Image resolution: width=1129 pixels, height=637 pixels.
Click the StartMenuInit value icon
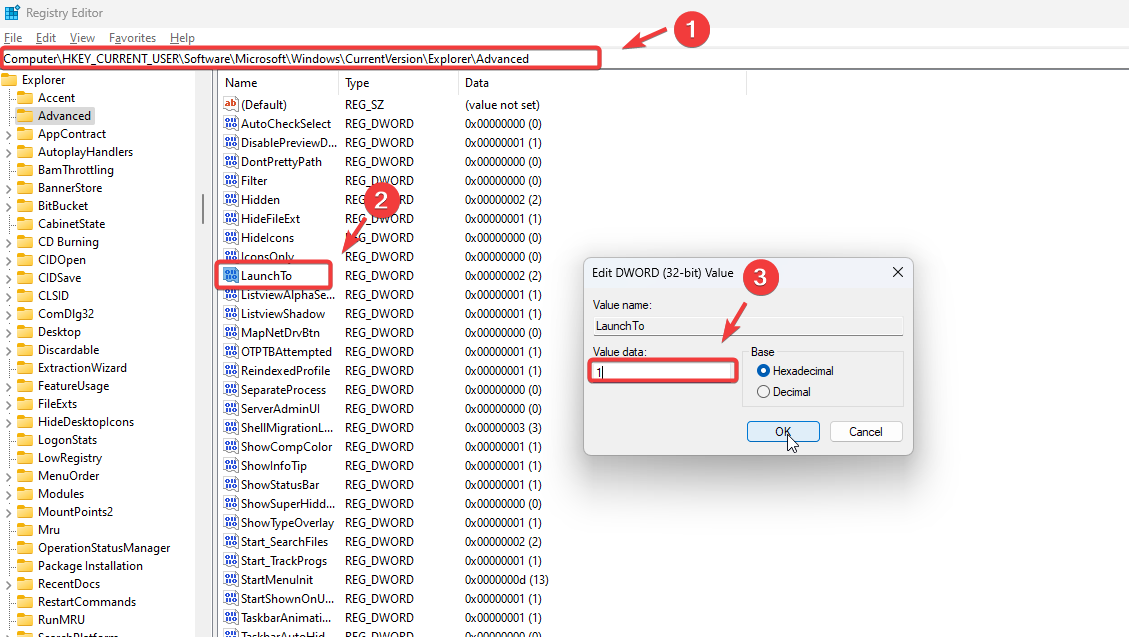point(230,579)
